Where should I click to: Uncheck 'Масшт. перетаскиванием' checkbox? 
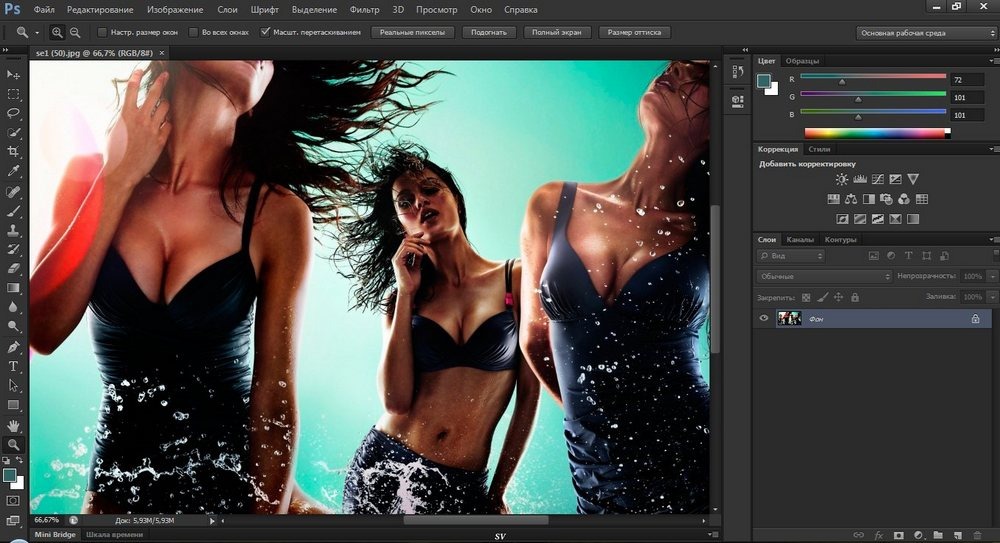click(265, 32)
